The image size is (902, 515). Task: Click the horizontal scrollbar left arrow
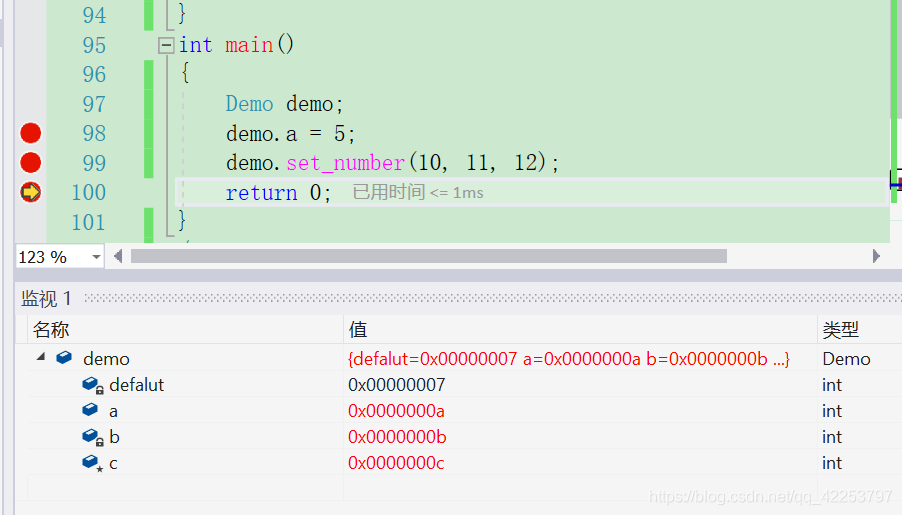[118, 256]
